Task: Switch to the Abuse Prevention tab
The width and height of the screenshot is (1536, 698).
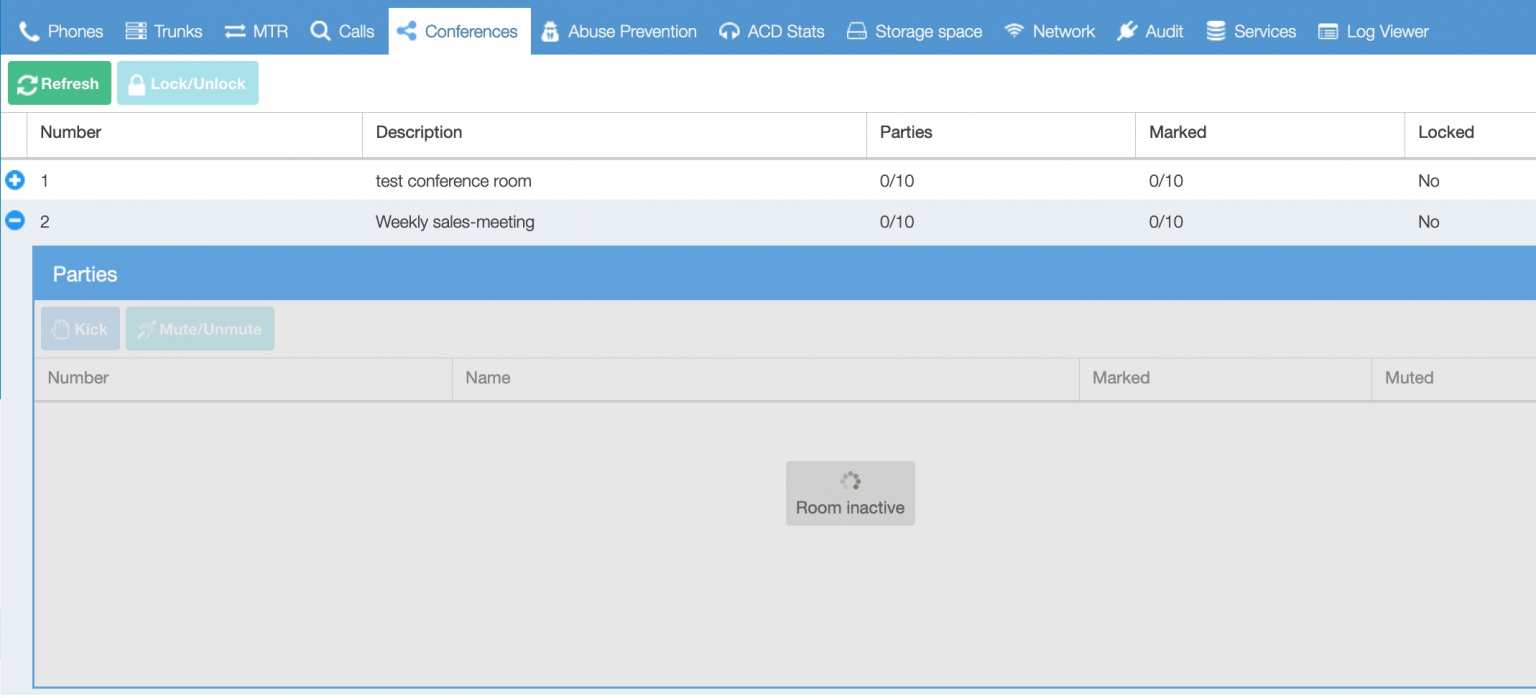Action: (619, 30)
